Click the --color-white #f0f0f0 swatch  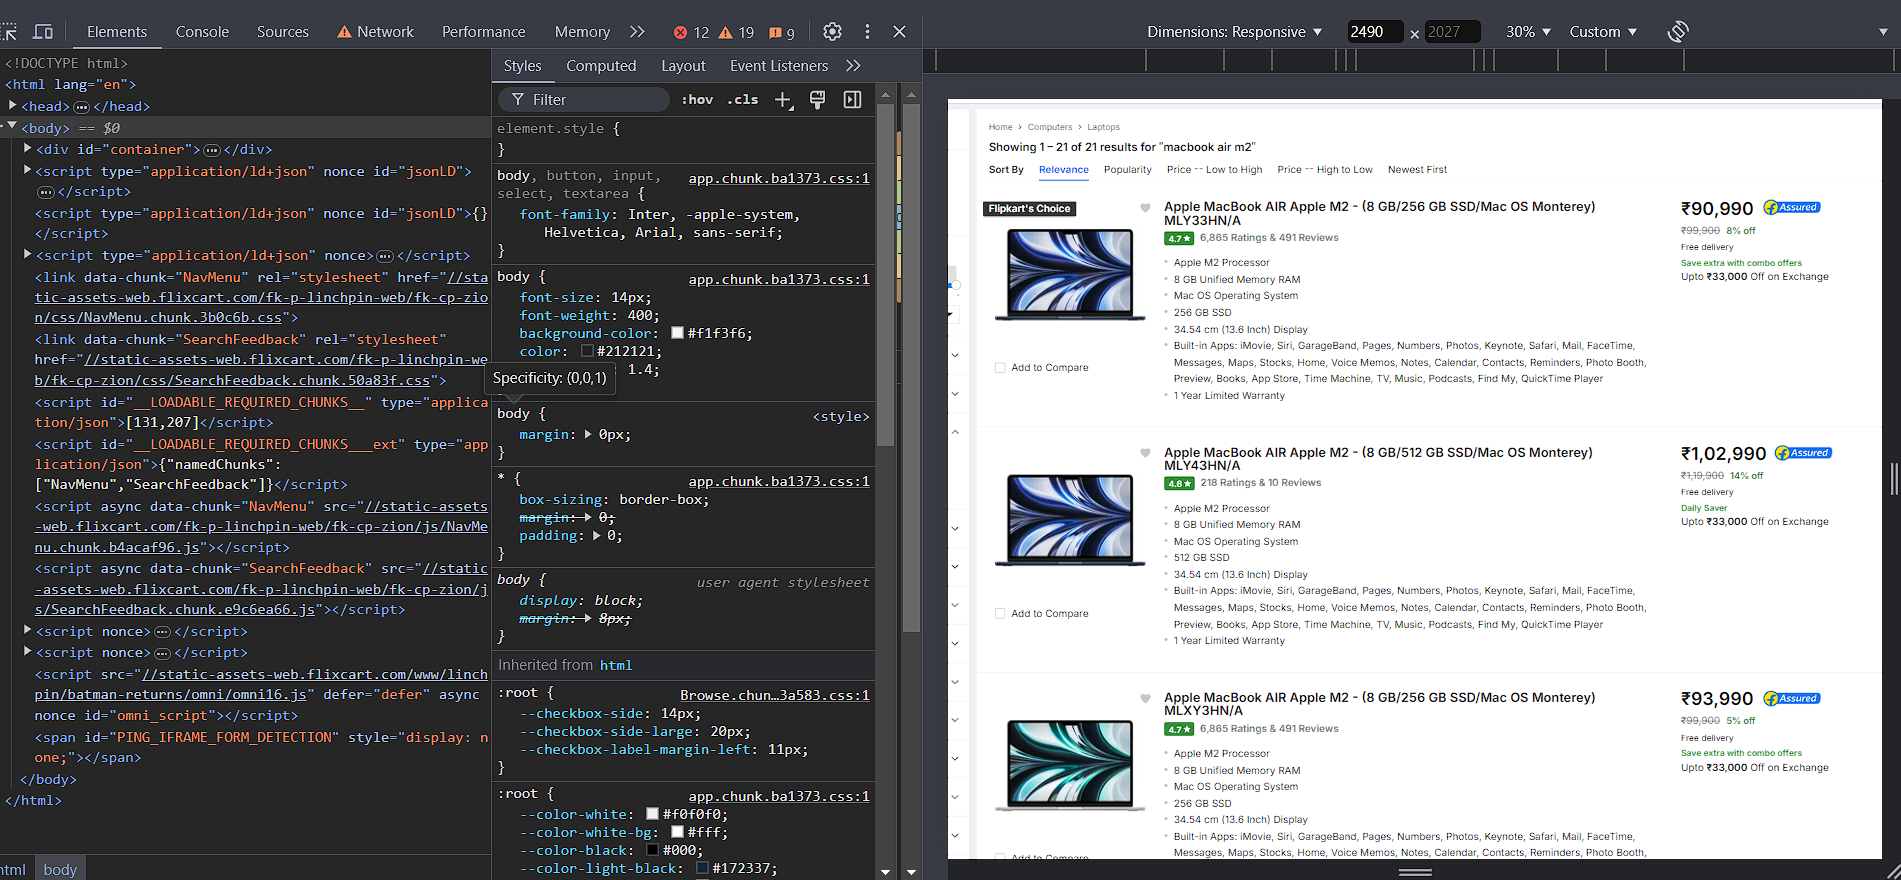652,814
